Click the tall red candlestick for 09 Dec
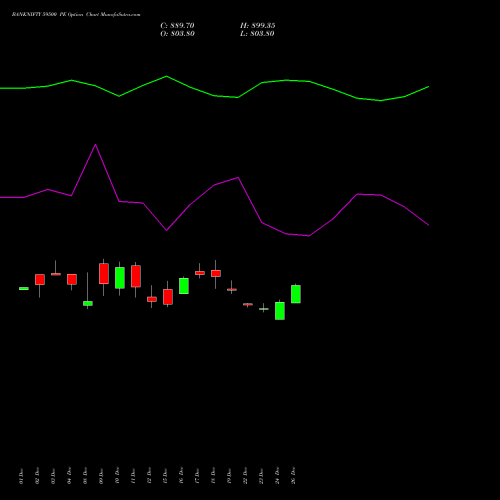 104,274
